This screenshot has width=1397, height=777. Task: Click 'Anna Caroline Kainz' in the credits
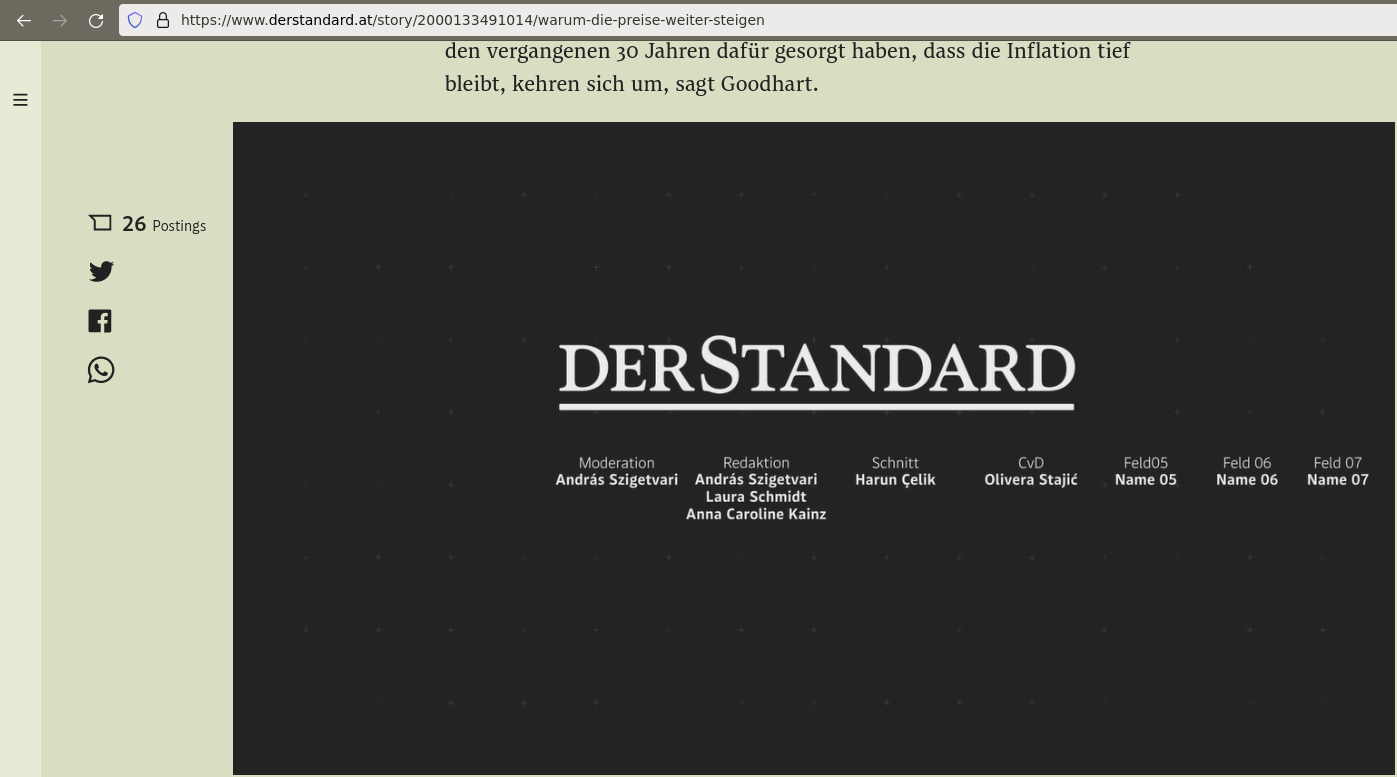[x=756, y=514]
